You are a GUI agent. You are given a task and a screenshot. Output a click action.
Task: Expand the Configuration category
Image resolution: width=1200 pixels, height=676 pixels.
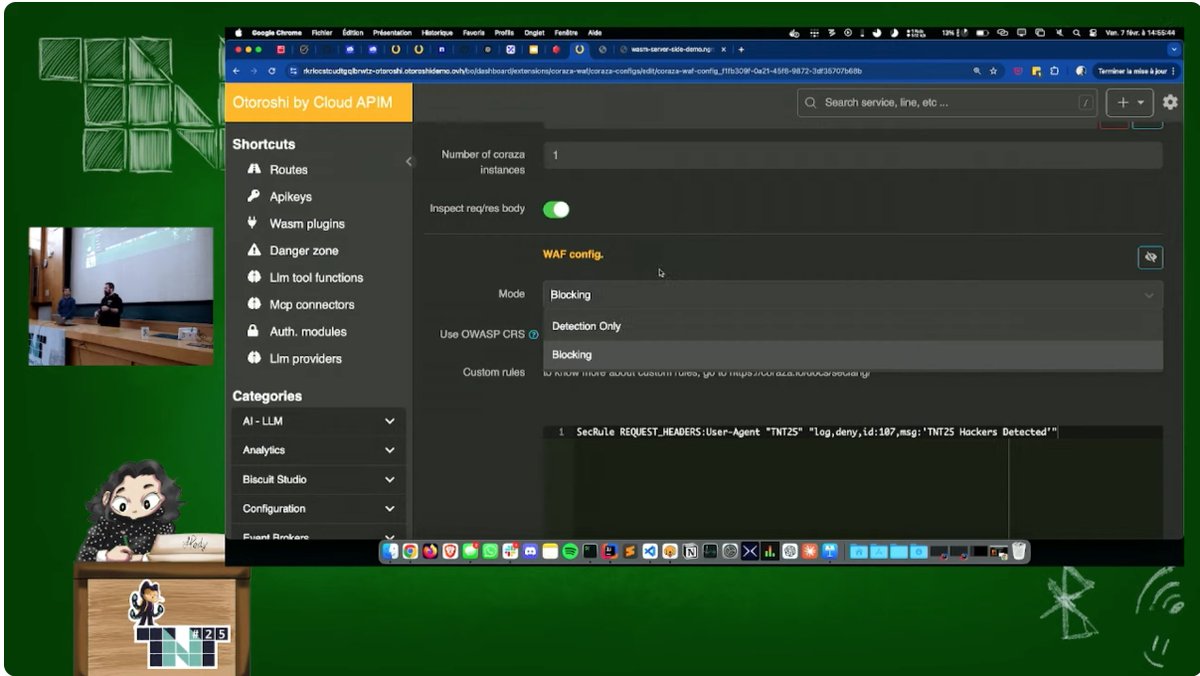coord(319,508)
